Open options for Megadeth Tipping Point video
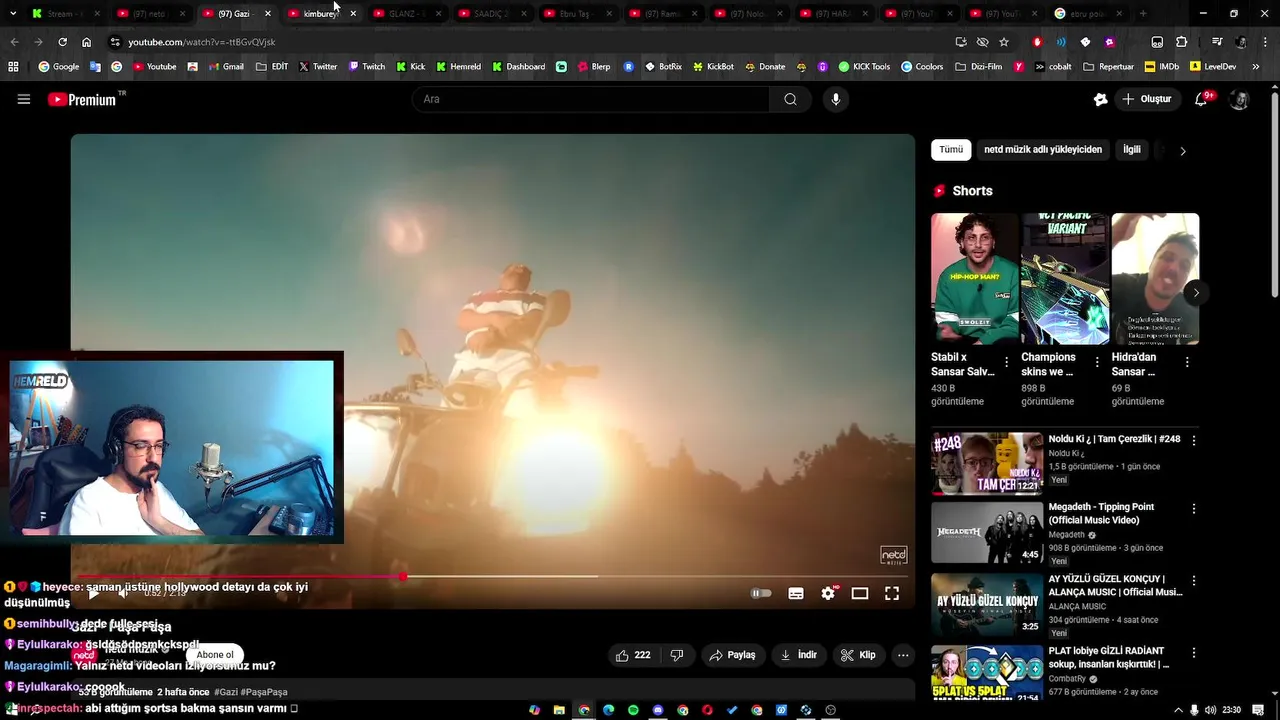Image resolution: width=1280 pixels, height=720 pixels. point(1193,508)
